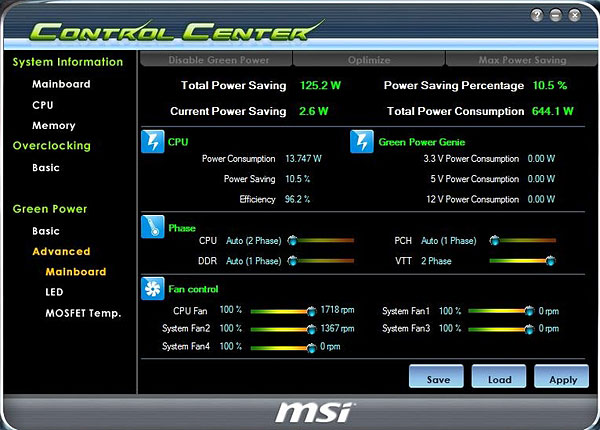Viewport: 600px width, 430px height.
Task: Adjust System Fan2 speed slider
Action: pyautogui.click(x=284, y=329)
